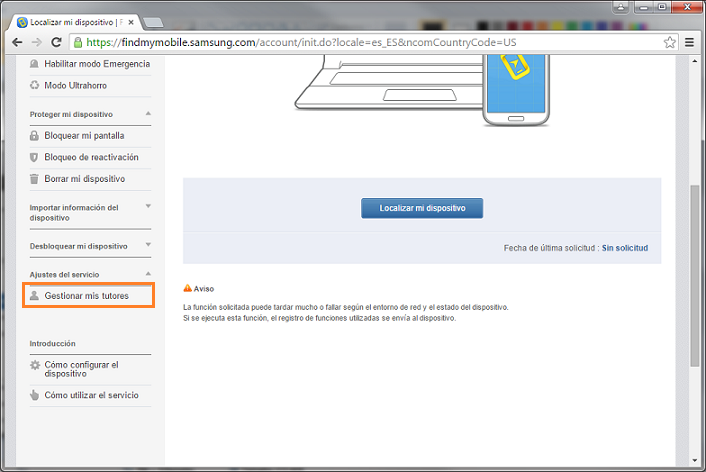Click the trash icon beside Borrar mi dispositivo
This screenshot has height=472, width=706.
tap(34, 179)
